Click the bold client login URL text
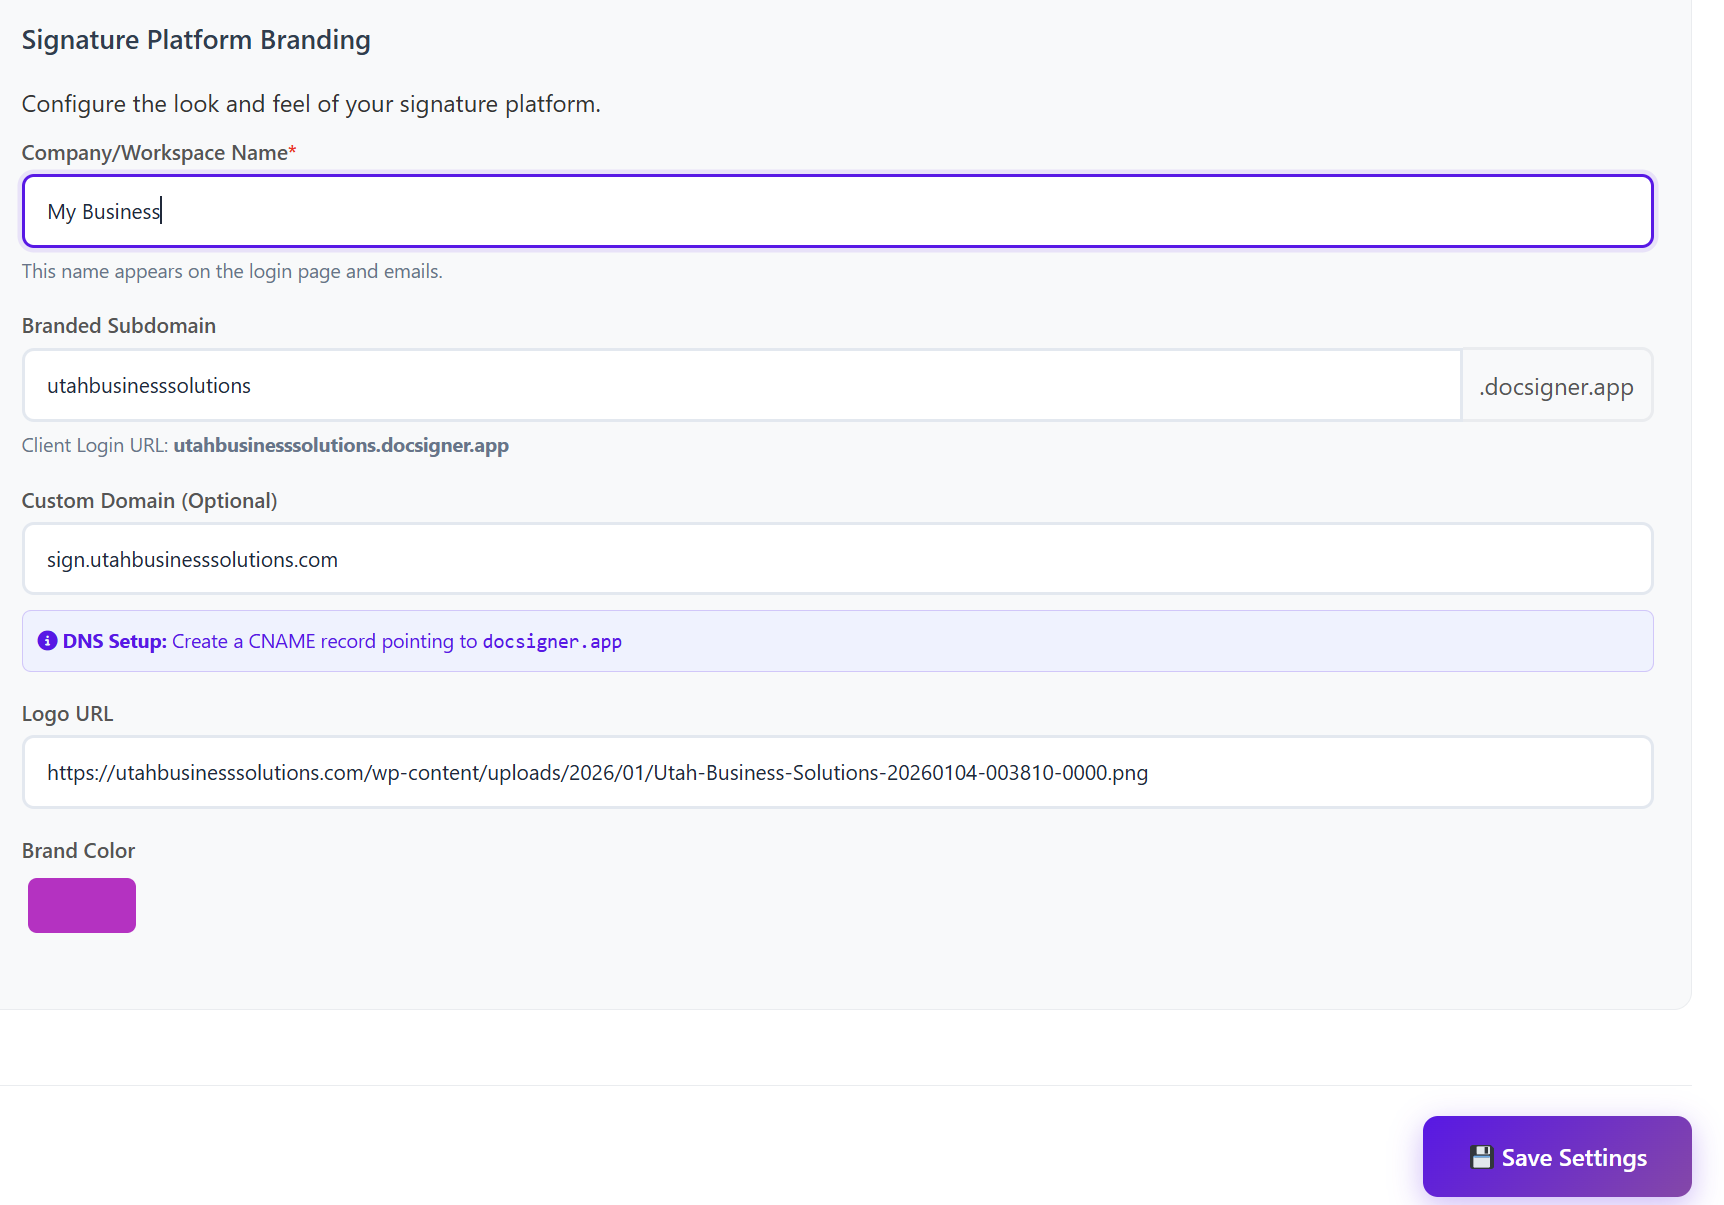Screen dimensions: 1724x1205 pos(340,445)
